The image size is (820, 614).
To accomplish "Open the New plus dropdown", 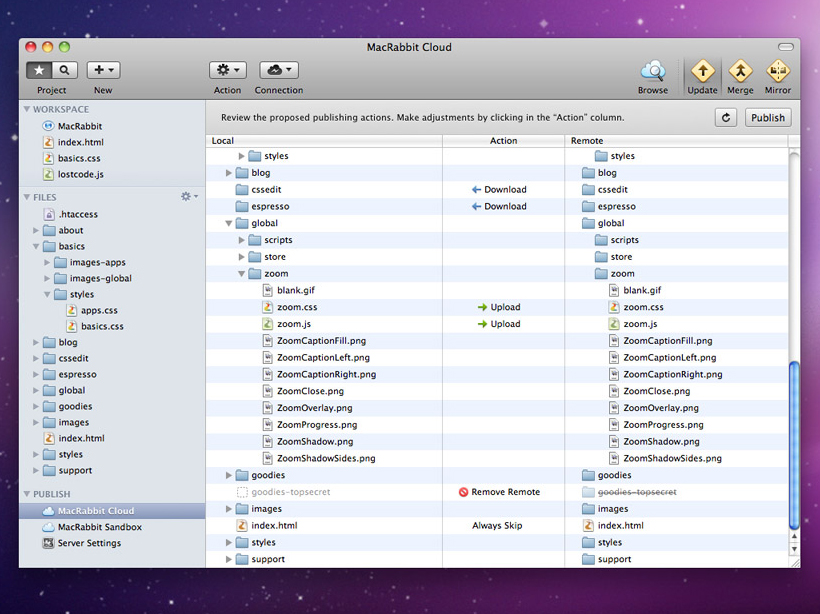I will coord(104,70).
